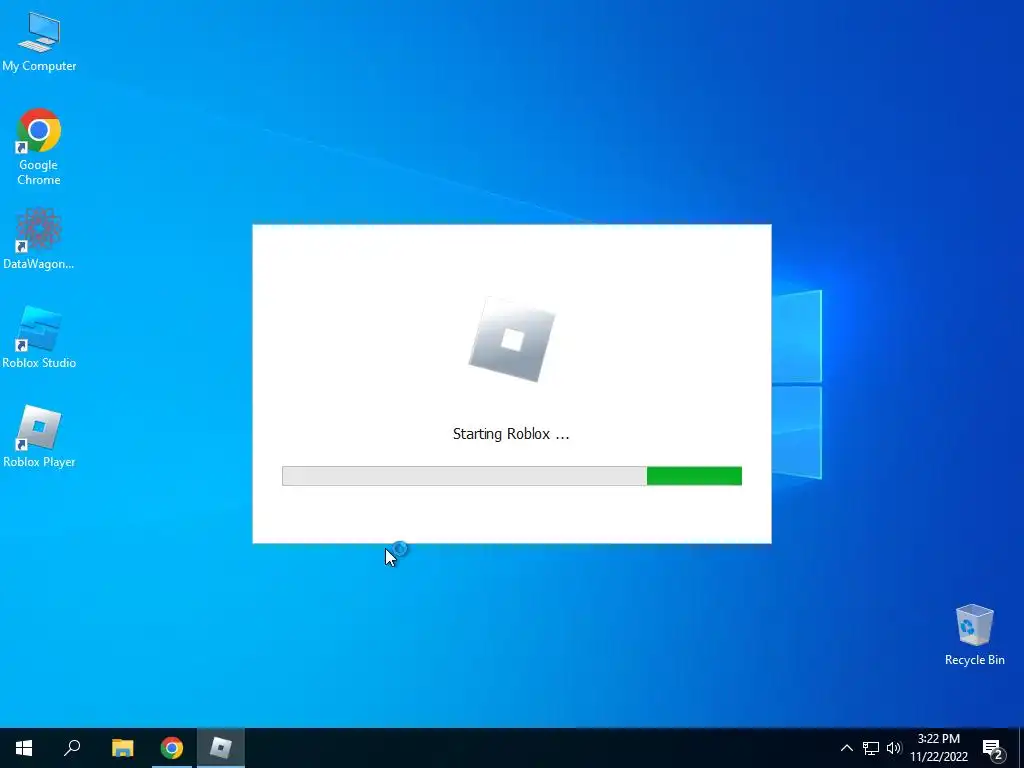
Task: Open Chrome from the taskbar
Action: (x=172, y=748)
